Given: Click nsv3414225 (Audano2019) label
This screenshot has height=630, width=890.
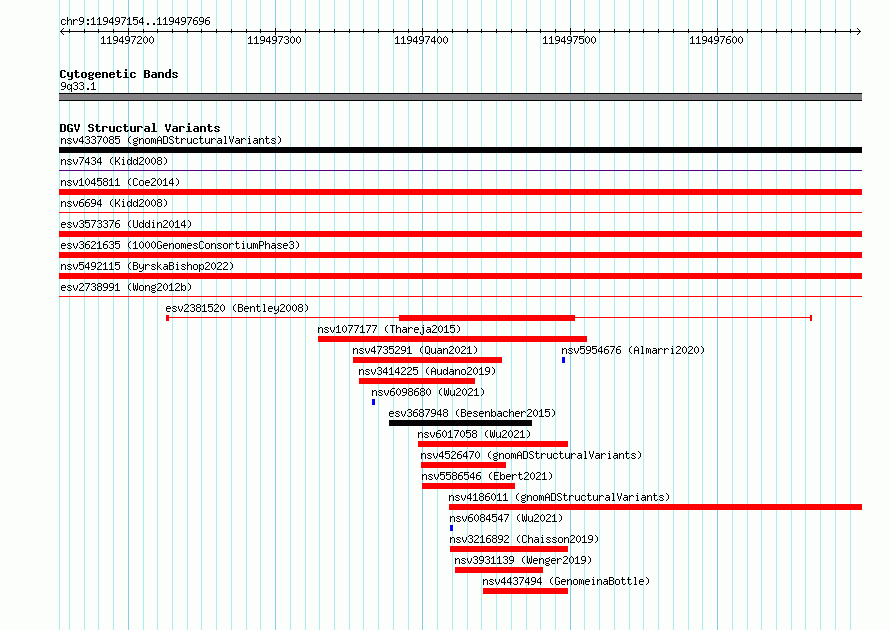Looking at the screenshot, I should pyautogui.click(x=427, y=371).
